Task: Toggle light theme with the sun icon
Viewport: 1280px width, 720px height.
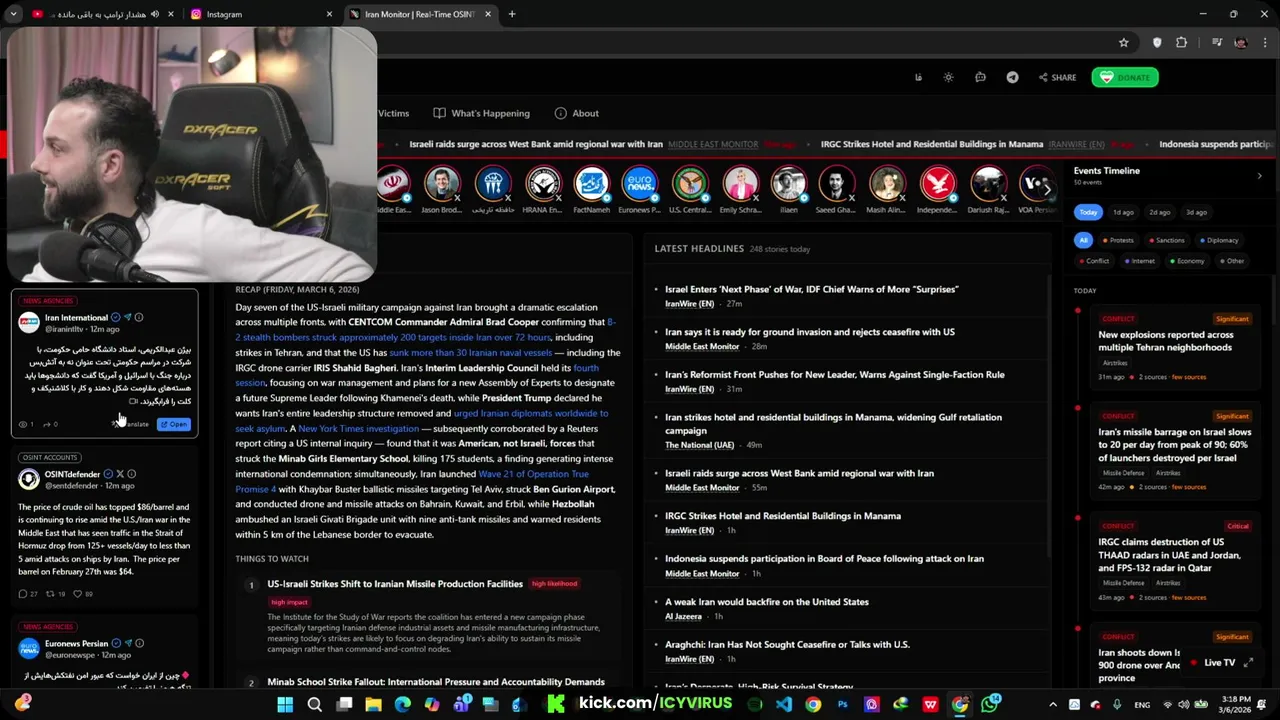Action: [948, 77]
